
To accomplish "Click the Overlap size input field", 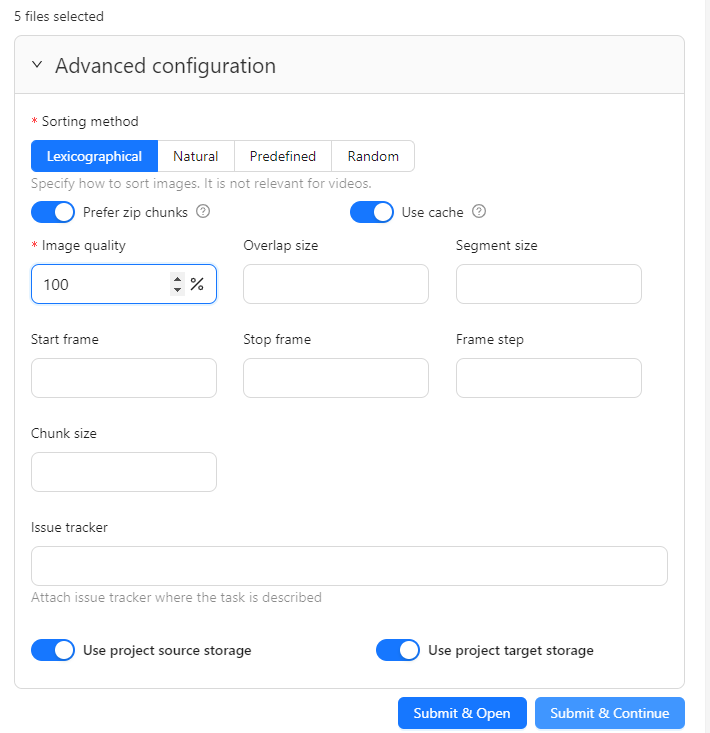I will click(x=336, y=284).
